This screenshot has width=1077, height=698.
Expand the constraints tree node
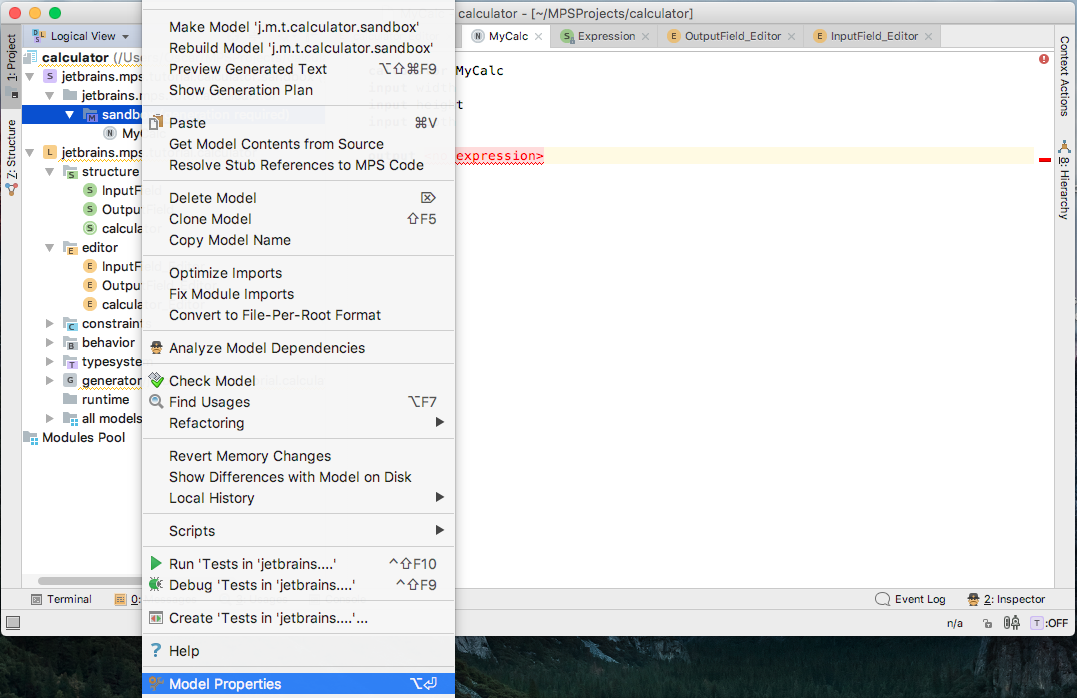[49, 323]
